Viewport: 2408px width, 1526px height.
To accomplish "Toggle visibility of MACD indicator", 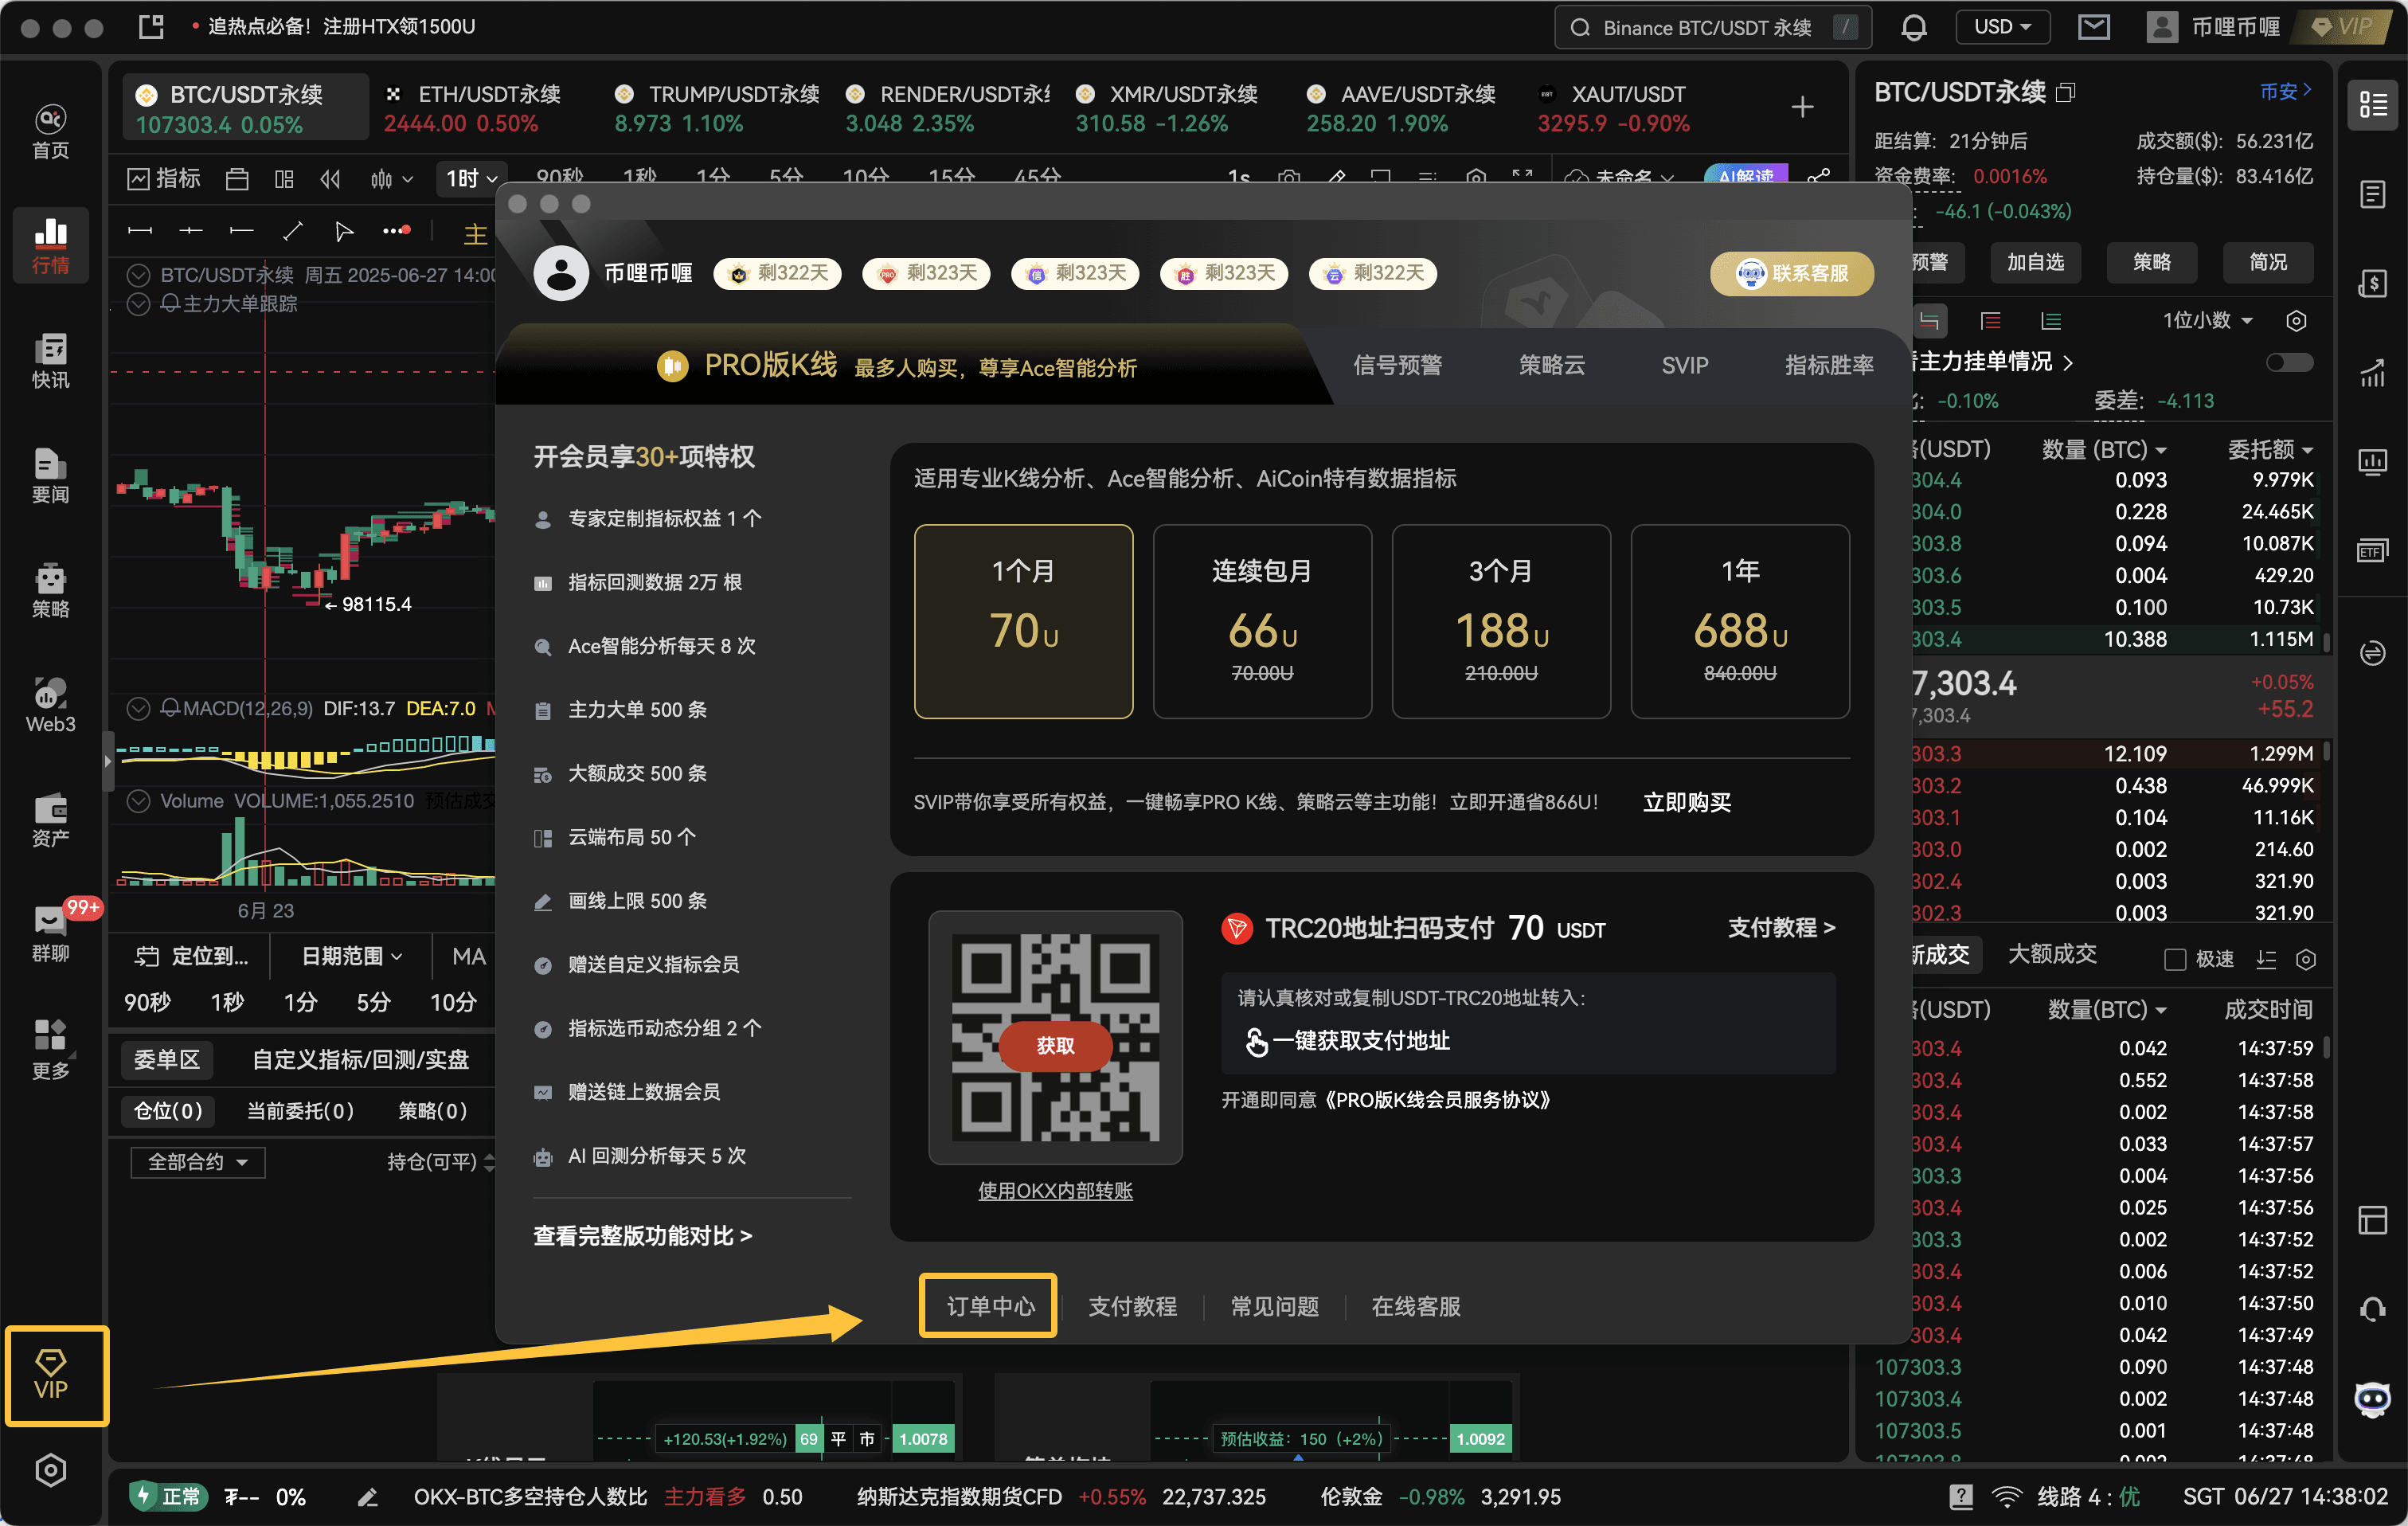I will (x=139, y=708).
